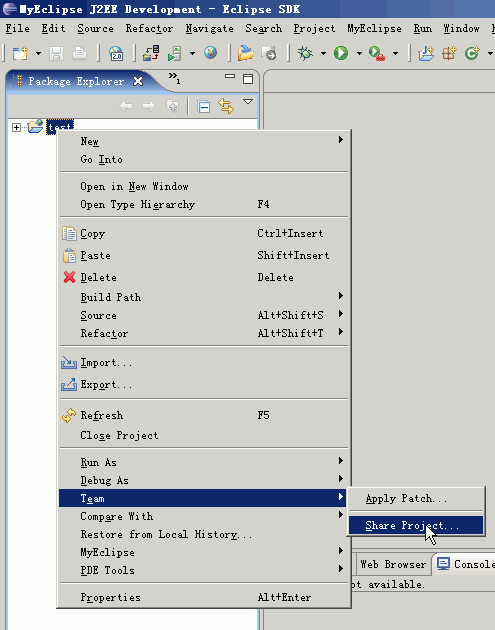Open the Package Explorer view menu triangle

click(248, 102)
